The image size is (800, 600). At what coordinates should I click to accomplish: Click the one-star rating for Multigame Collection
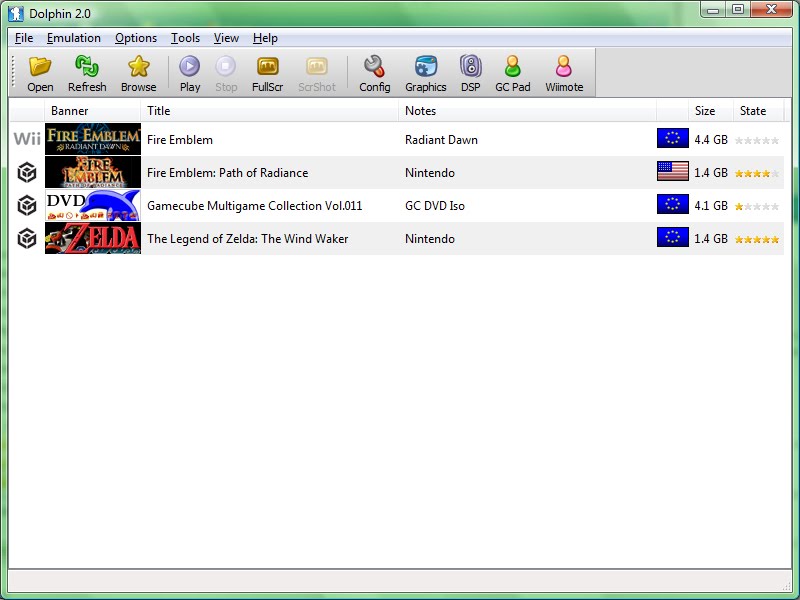tap(757, 207)
